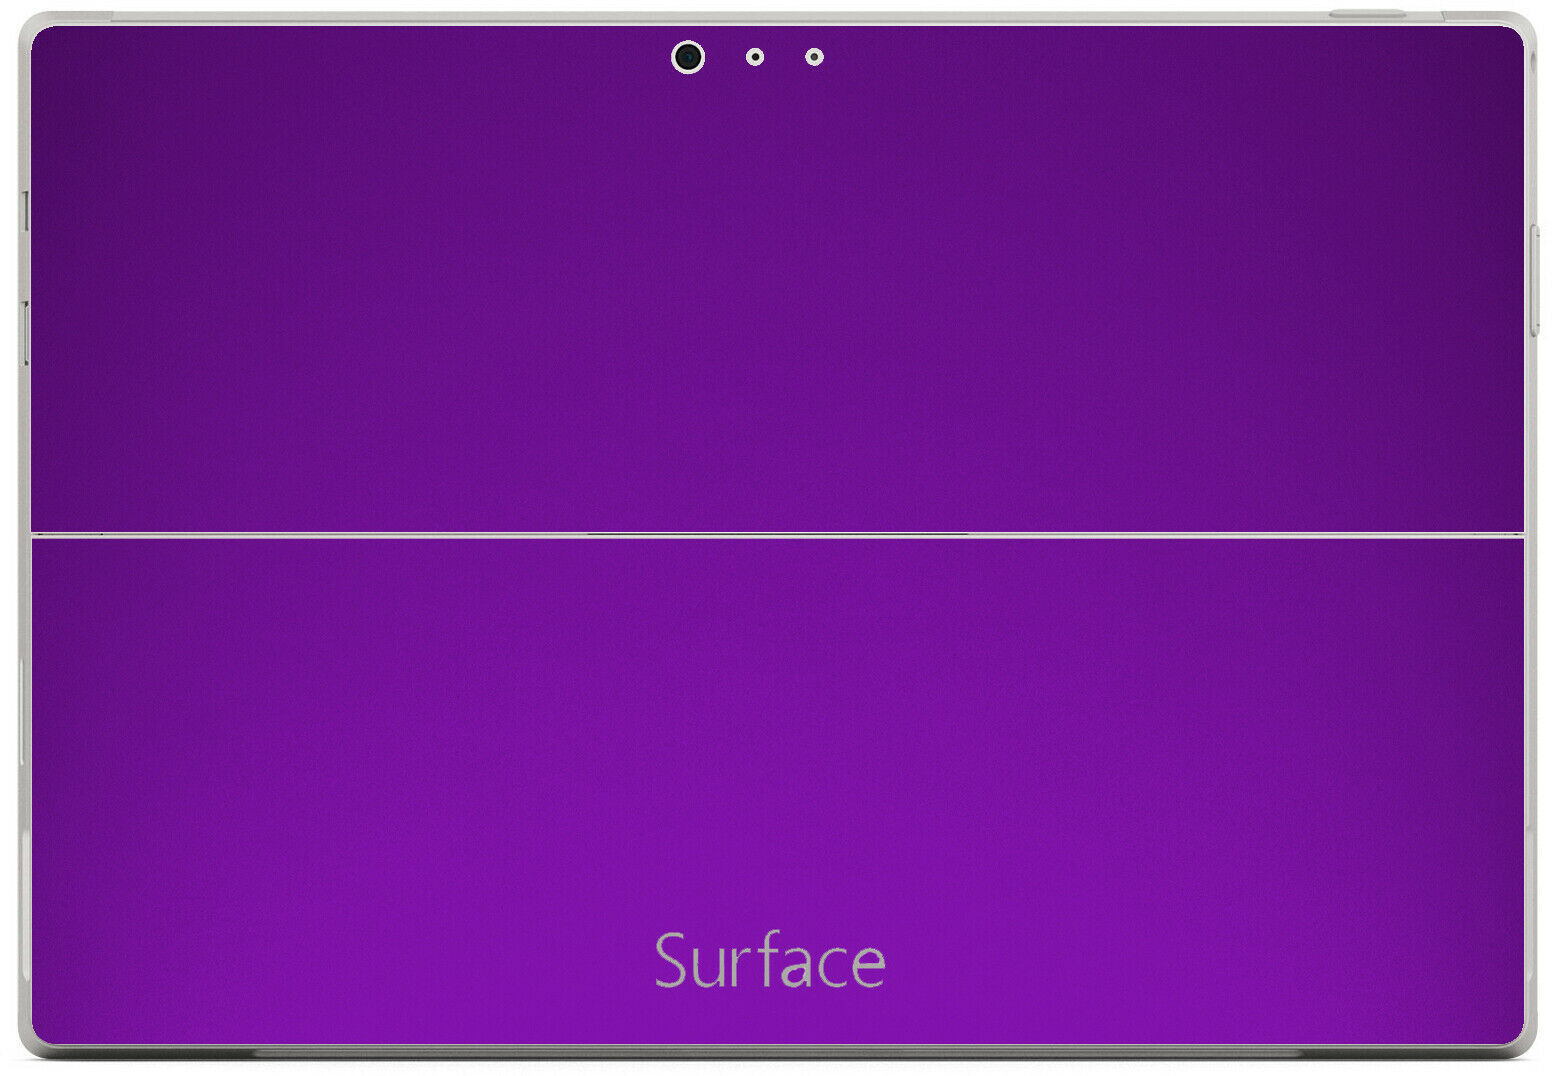Click the long slot on right edge
Image resolution: width=1552 pixels, height=1076 pixels.
(x=1535, y=280)
